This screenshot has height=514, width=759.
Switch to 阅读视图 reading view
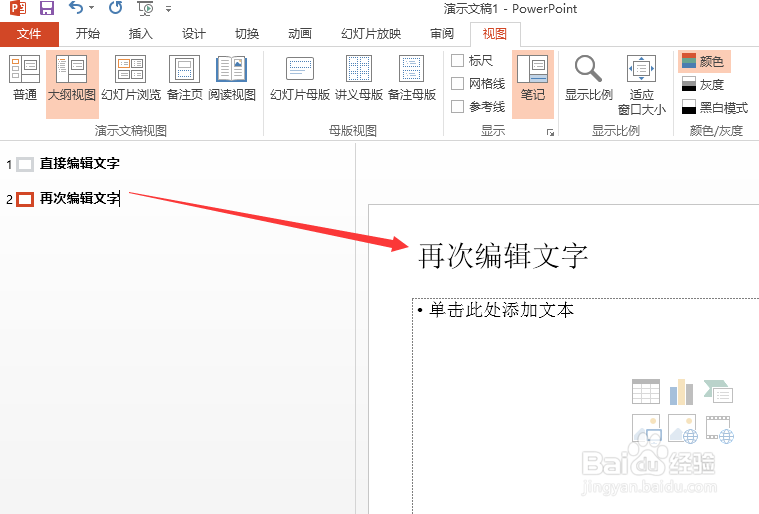232,78
